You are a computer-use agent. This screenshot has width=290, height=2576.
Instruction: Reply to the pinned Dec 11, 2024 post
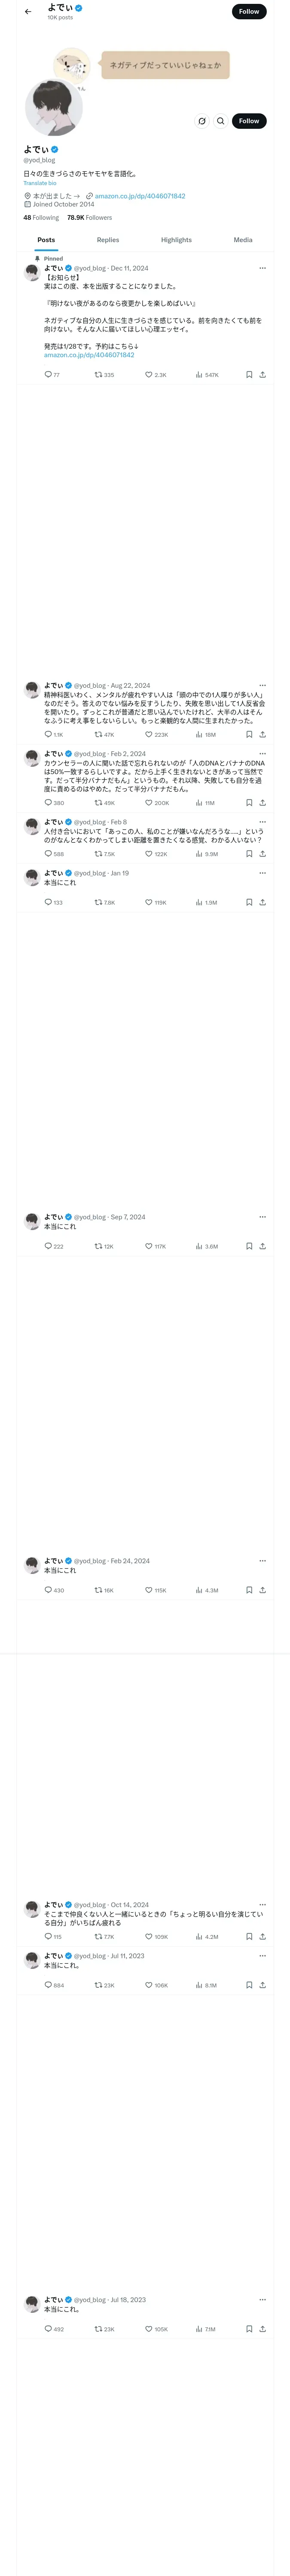[48, 375]
